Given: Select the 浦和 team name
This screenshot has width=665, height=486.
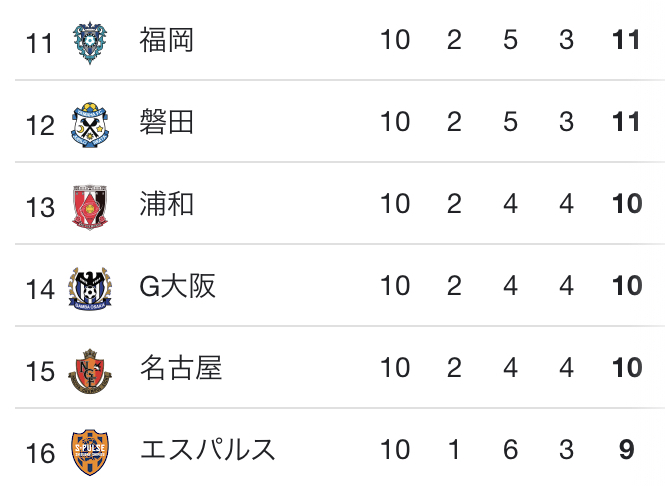Looking at the screenshot, I should click(167, 204).
